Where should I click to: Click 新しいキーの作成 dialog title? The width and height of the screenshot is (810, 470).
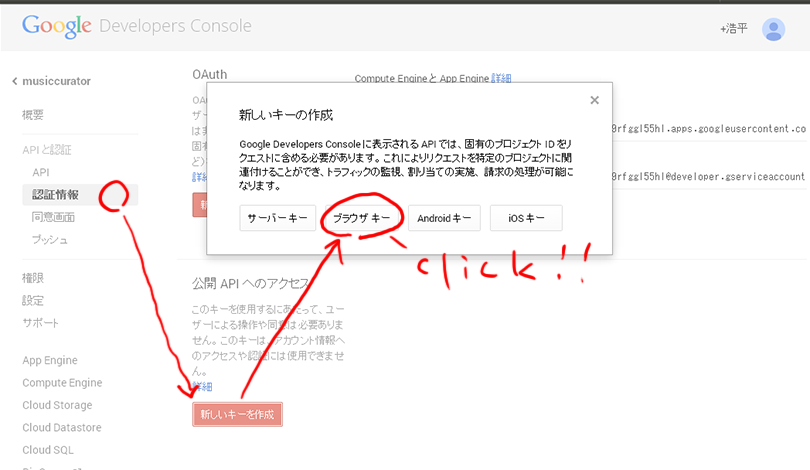point(286,115)
